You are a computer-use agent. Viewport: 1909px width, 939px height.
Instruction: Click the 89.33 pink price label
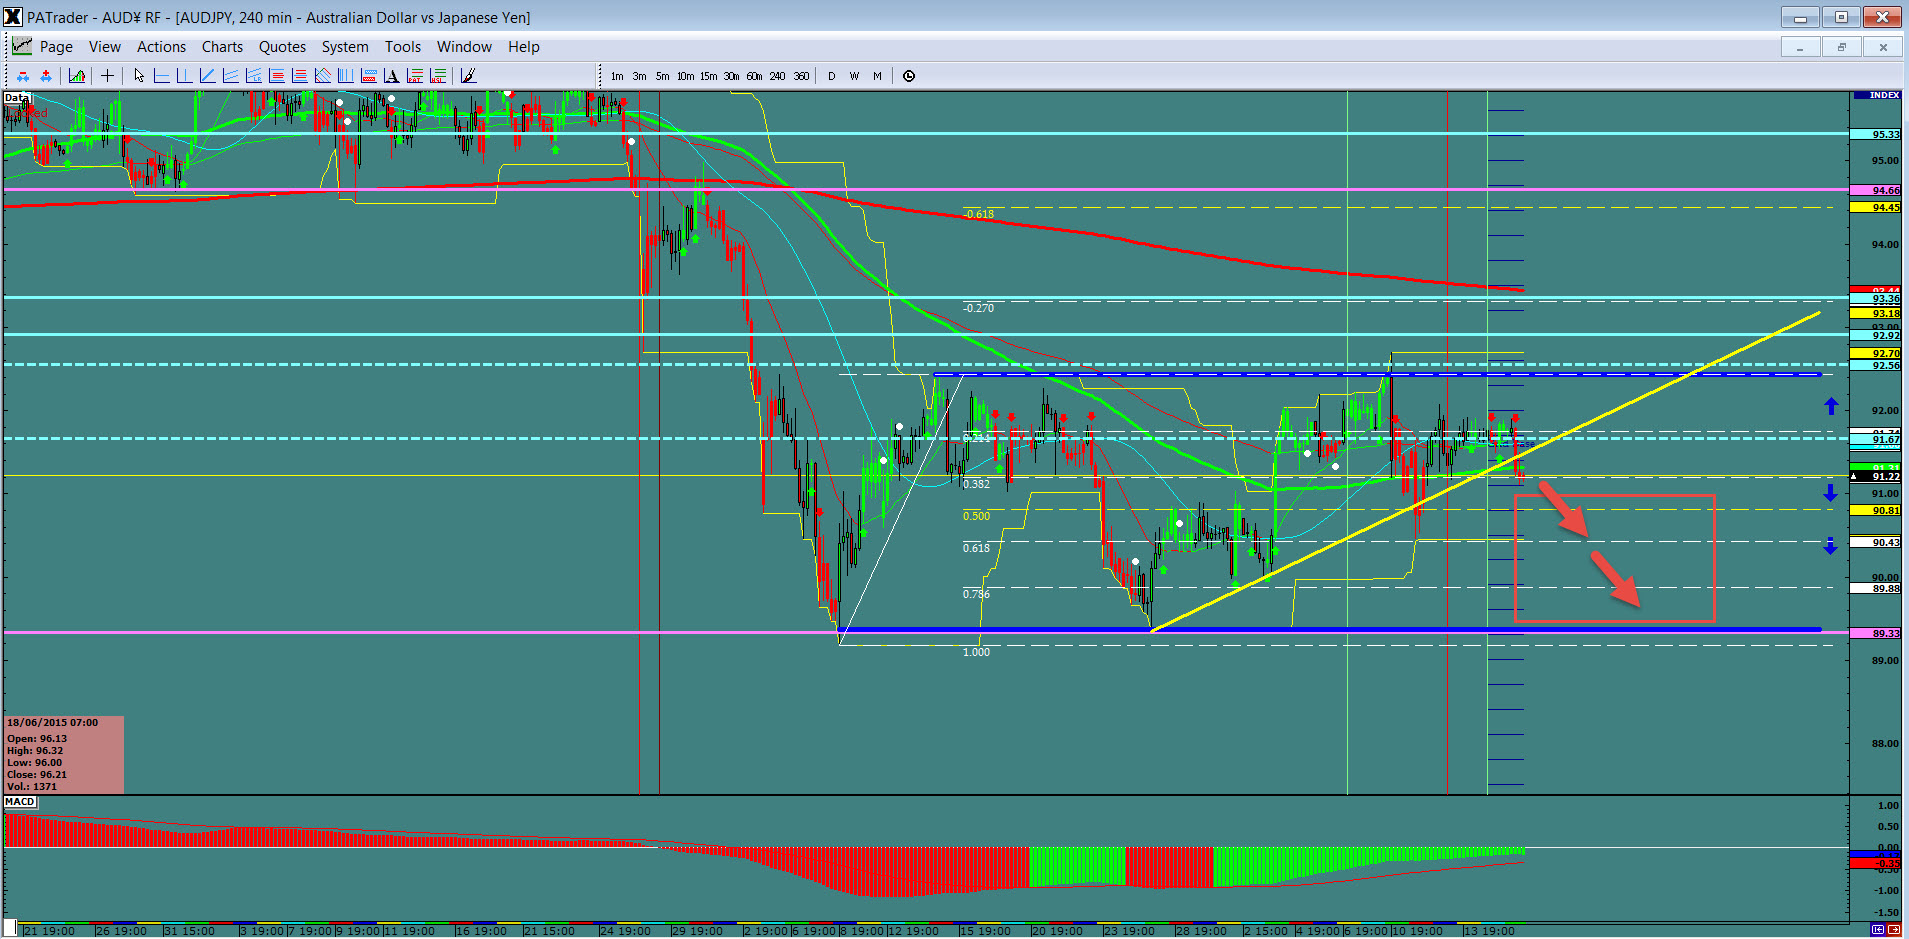point(1874,633)
